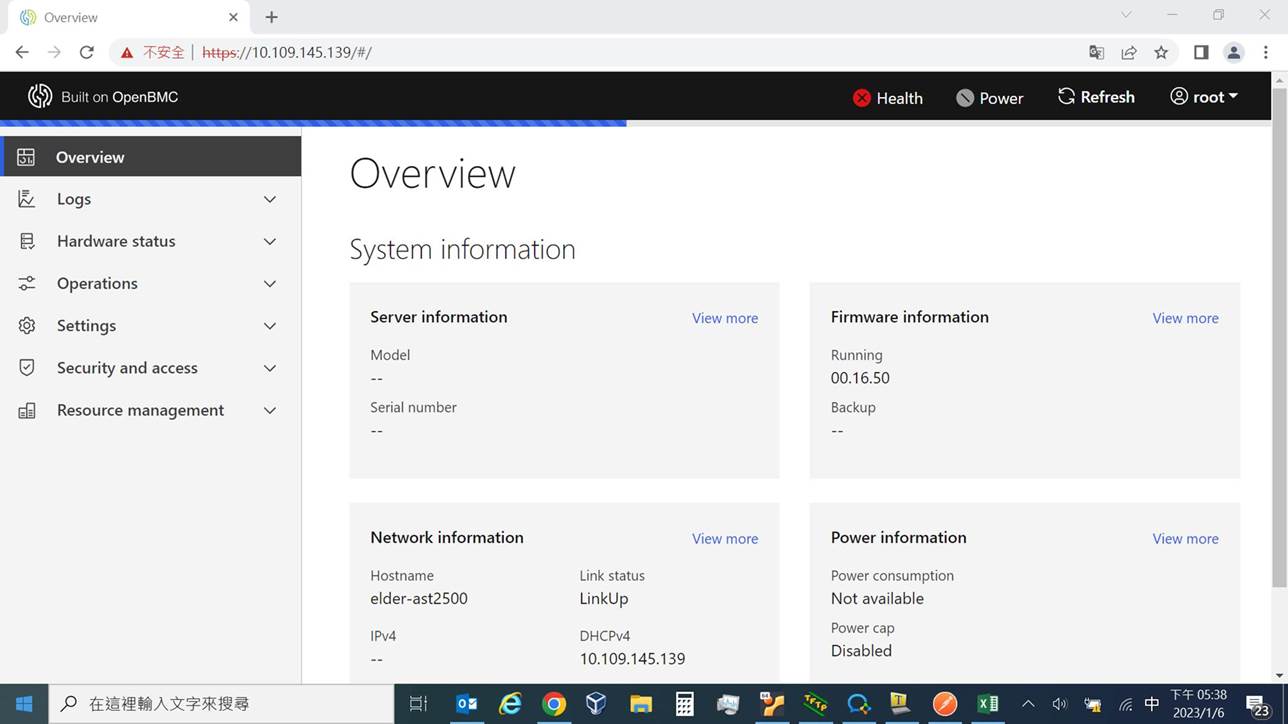Expand the Hardware status menu

(x=116, y=241)
